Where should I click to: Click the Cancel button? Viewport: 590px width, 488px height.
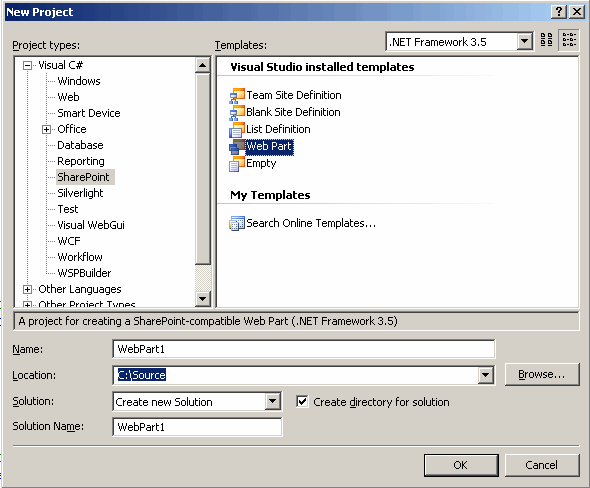click(x=542, y=465)
